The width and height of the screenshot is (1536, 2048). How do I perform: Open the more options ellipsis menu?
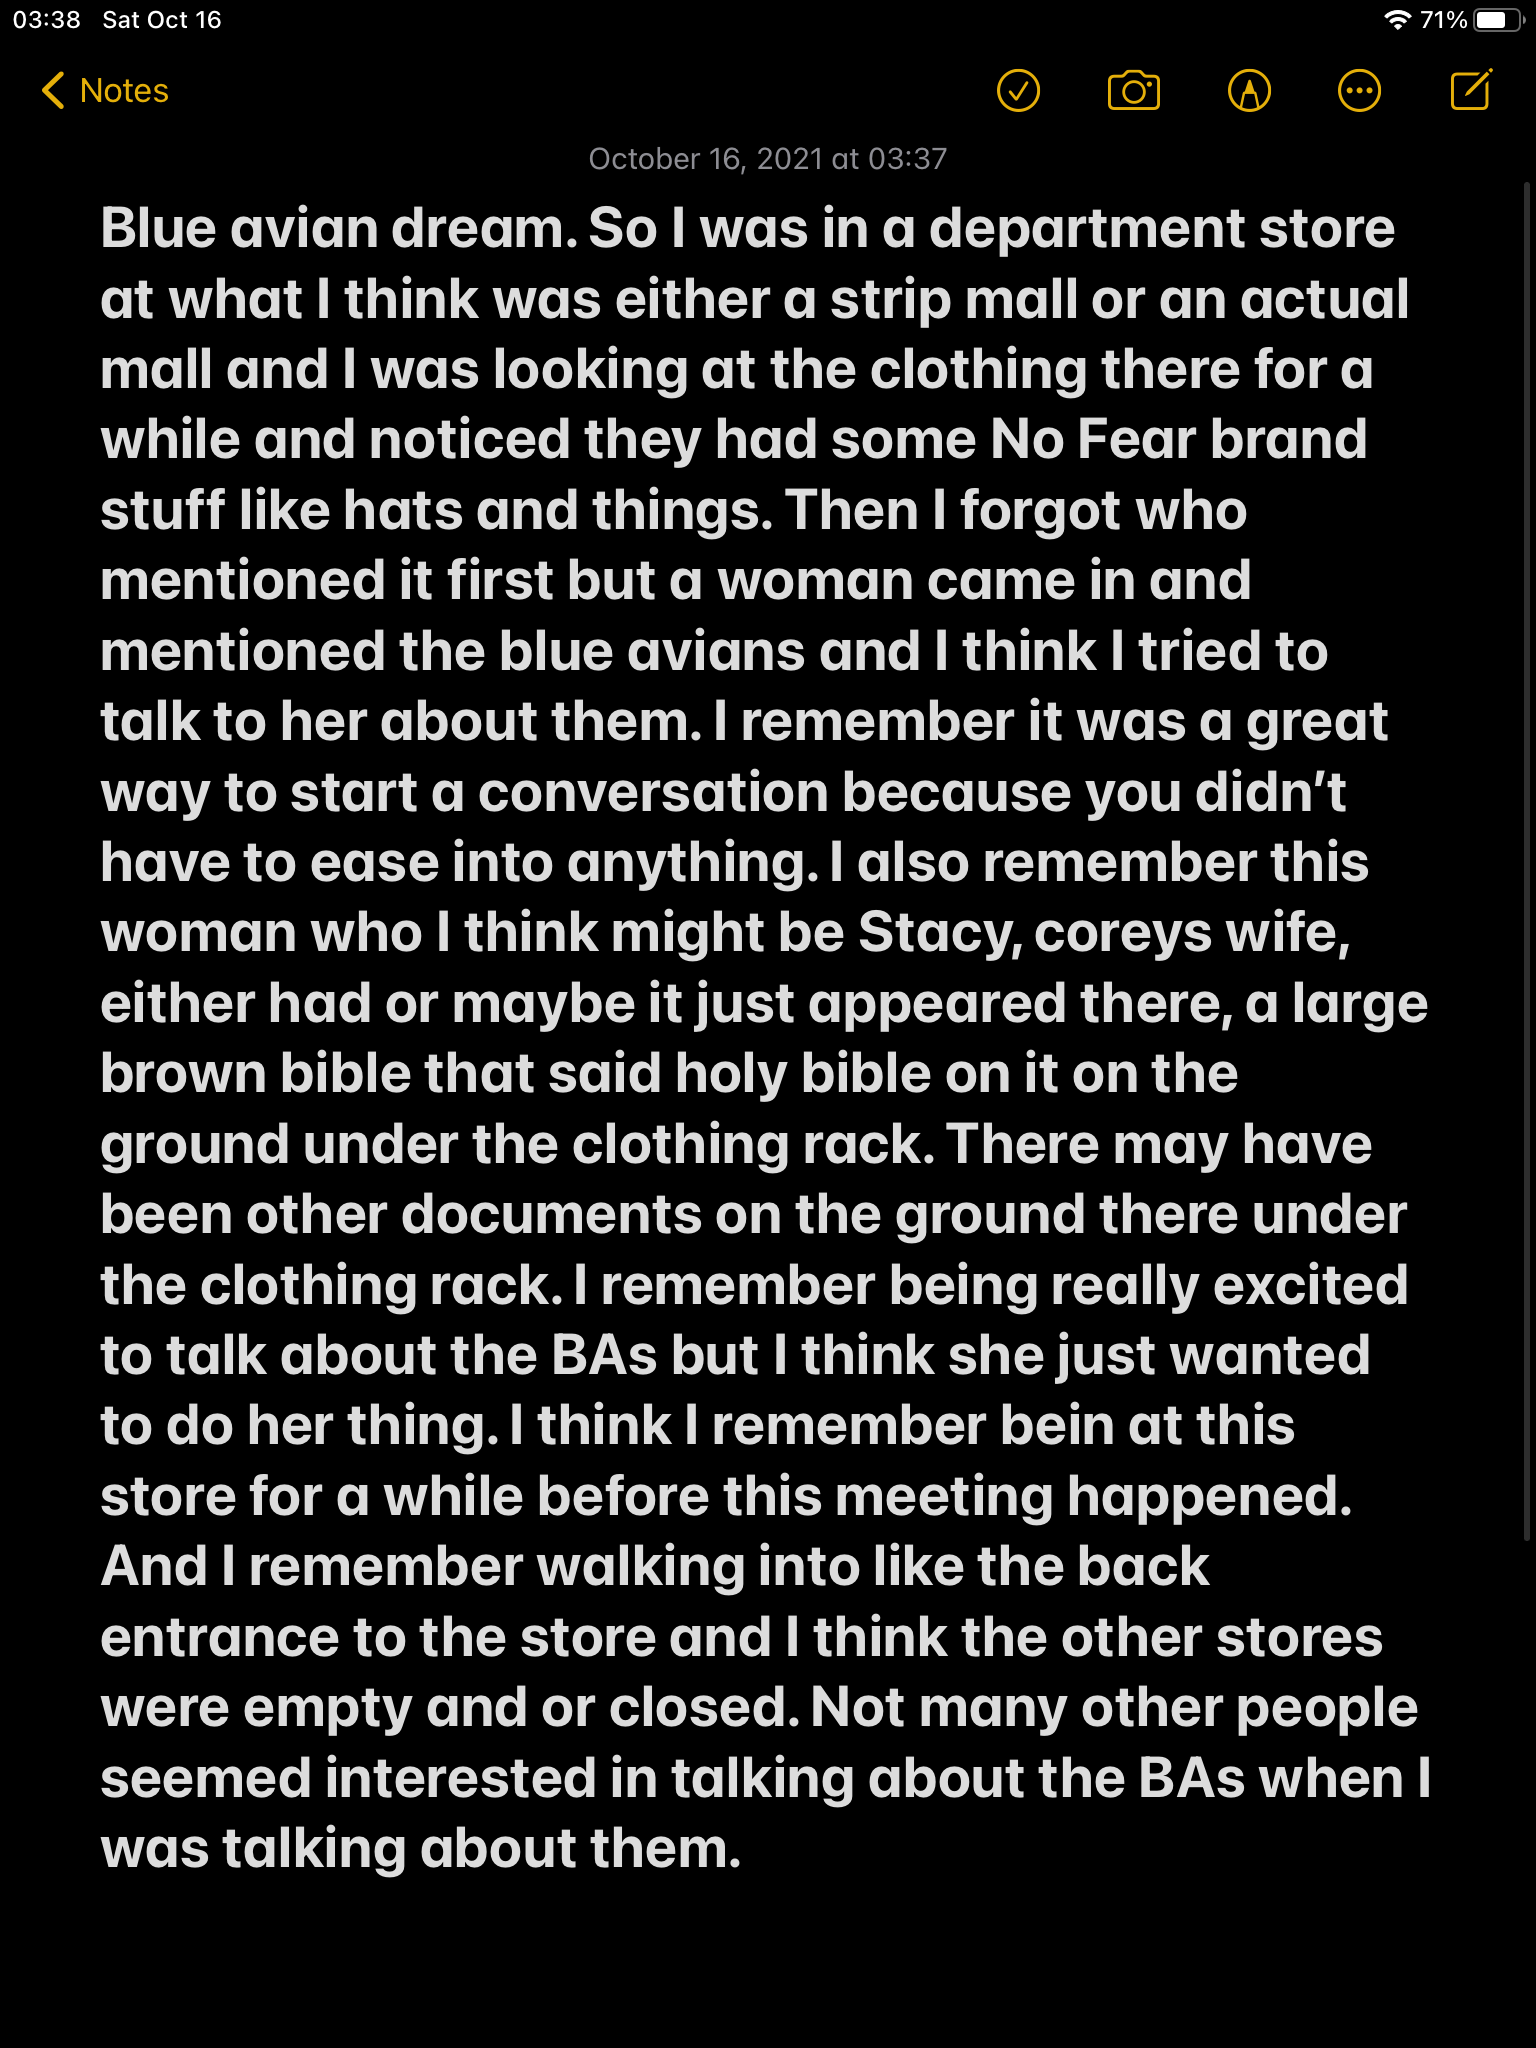click(x=1359, y=91)
